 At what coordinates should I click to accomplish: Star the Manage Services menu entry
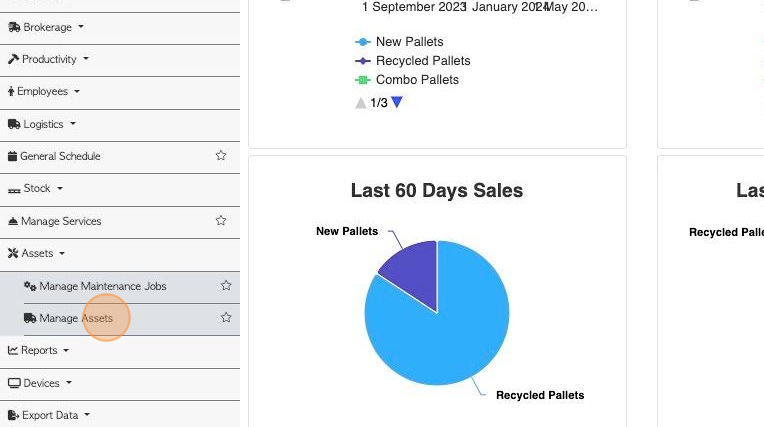[x=221, y=220]
